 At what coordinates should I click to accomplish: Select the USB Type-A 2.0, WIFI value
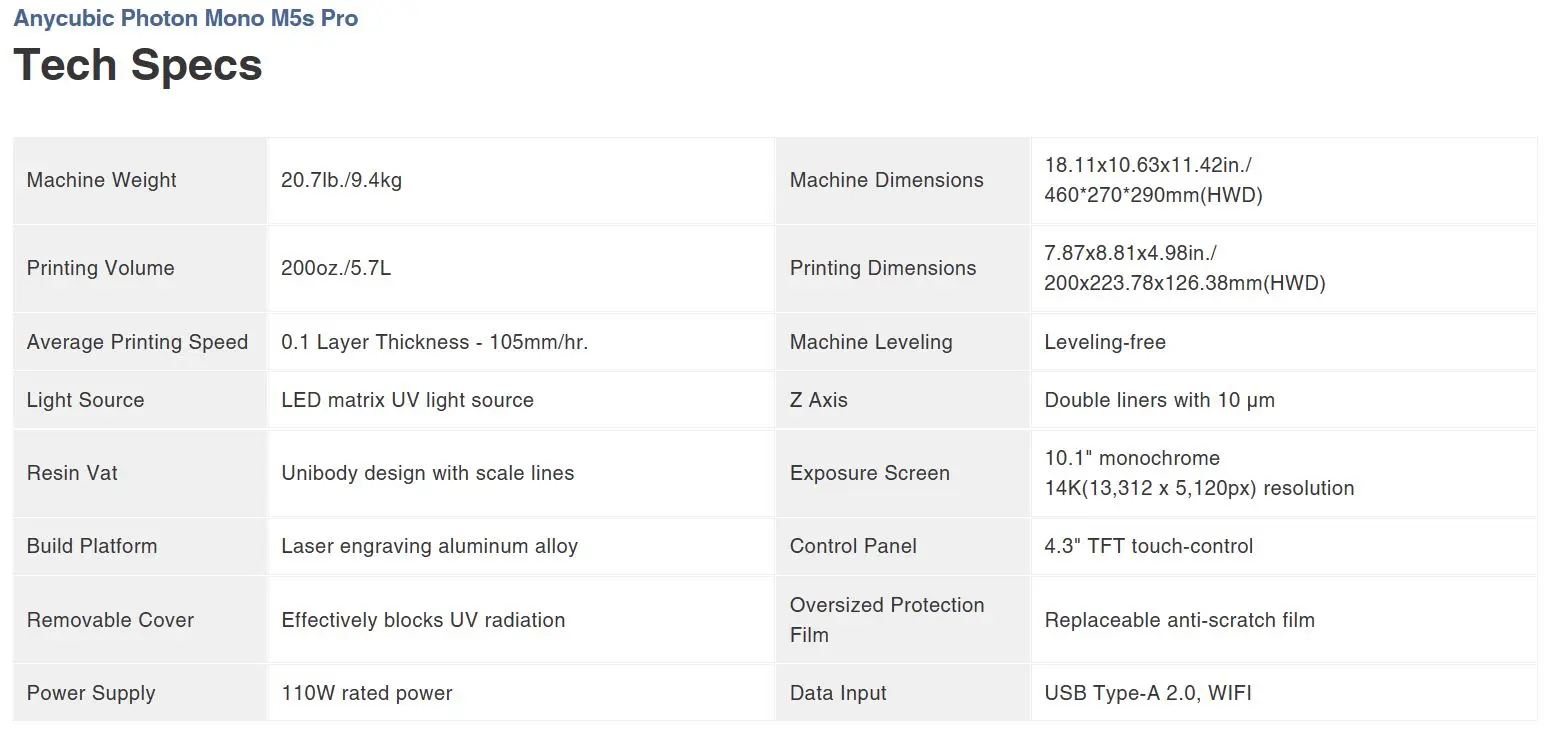1147,693
